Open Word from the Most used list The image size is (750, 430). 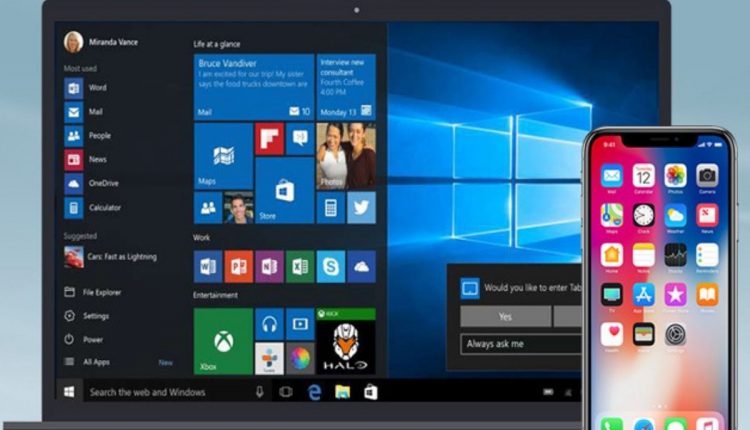tap(86, 88)
